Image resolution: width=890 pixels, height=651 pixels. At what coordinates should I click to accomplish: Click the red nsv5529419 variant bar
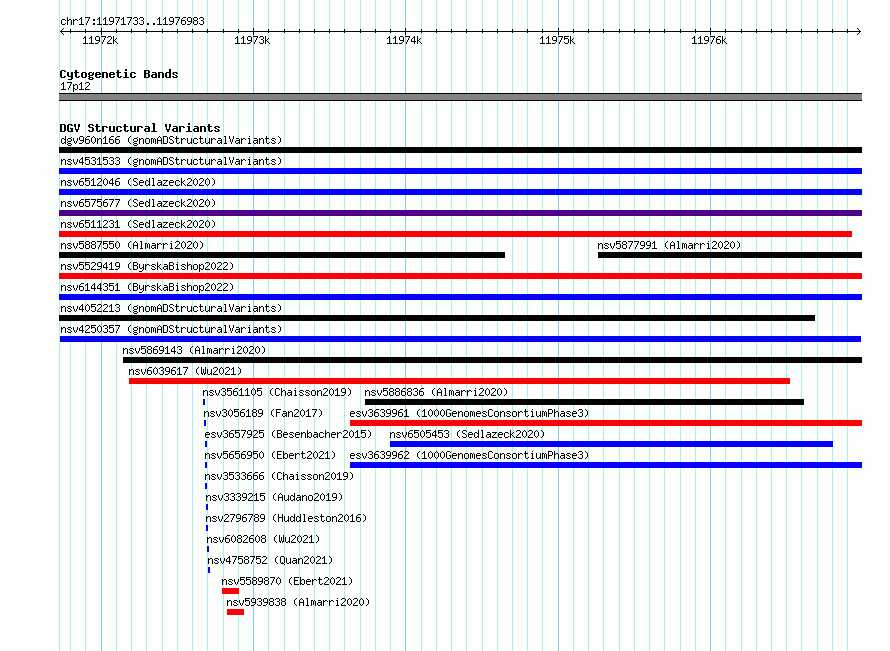[x=460, y=276]
